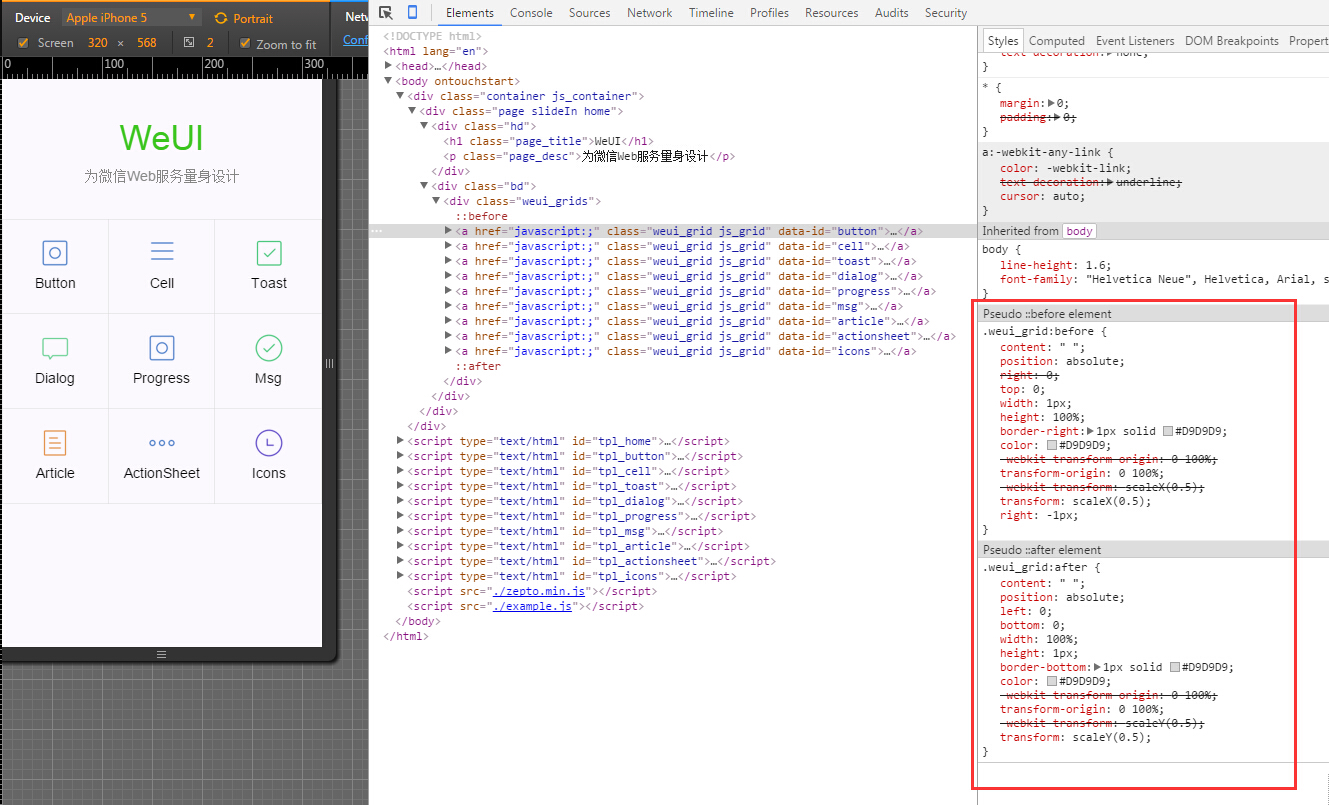This screenshot has height=805, width=1329.
Task: Open the Event Listeners tab
Action: [1135, 41]
